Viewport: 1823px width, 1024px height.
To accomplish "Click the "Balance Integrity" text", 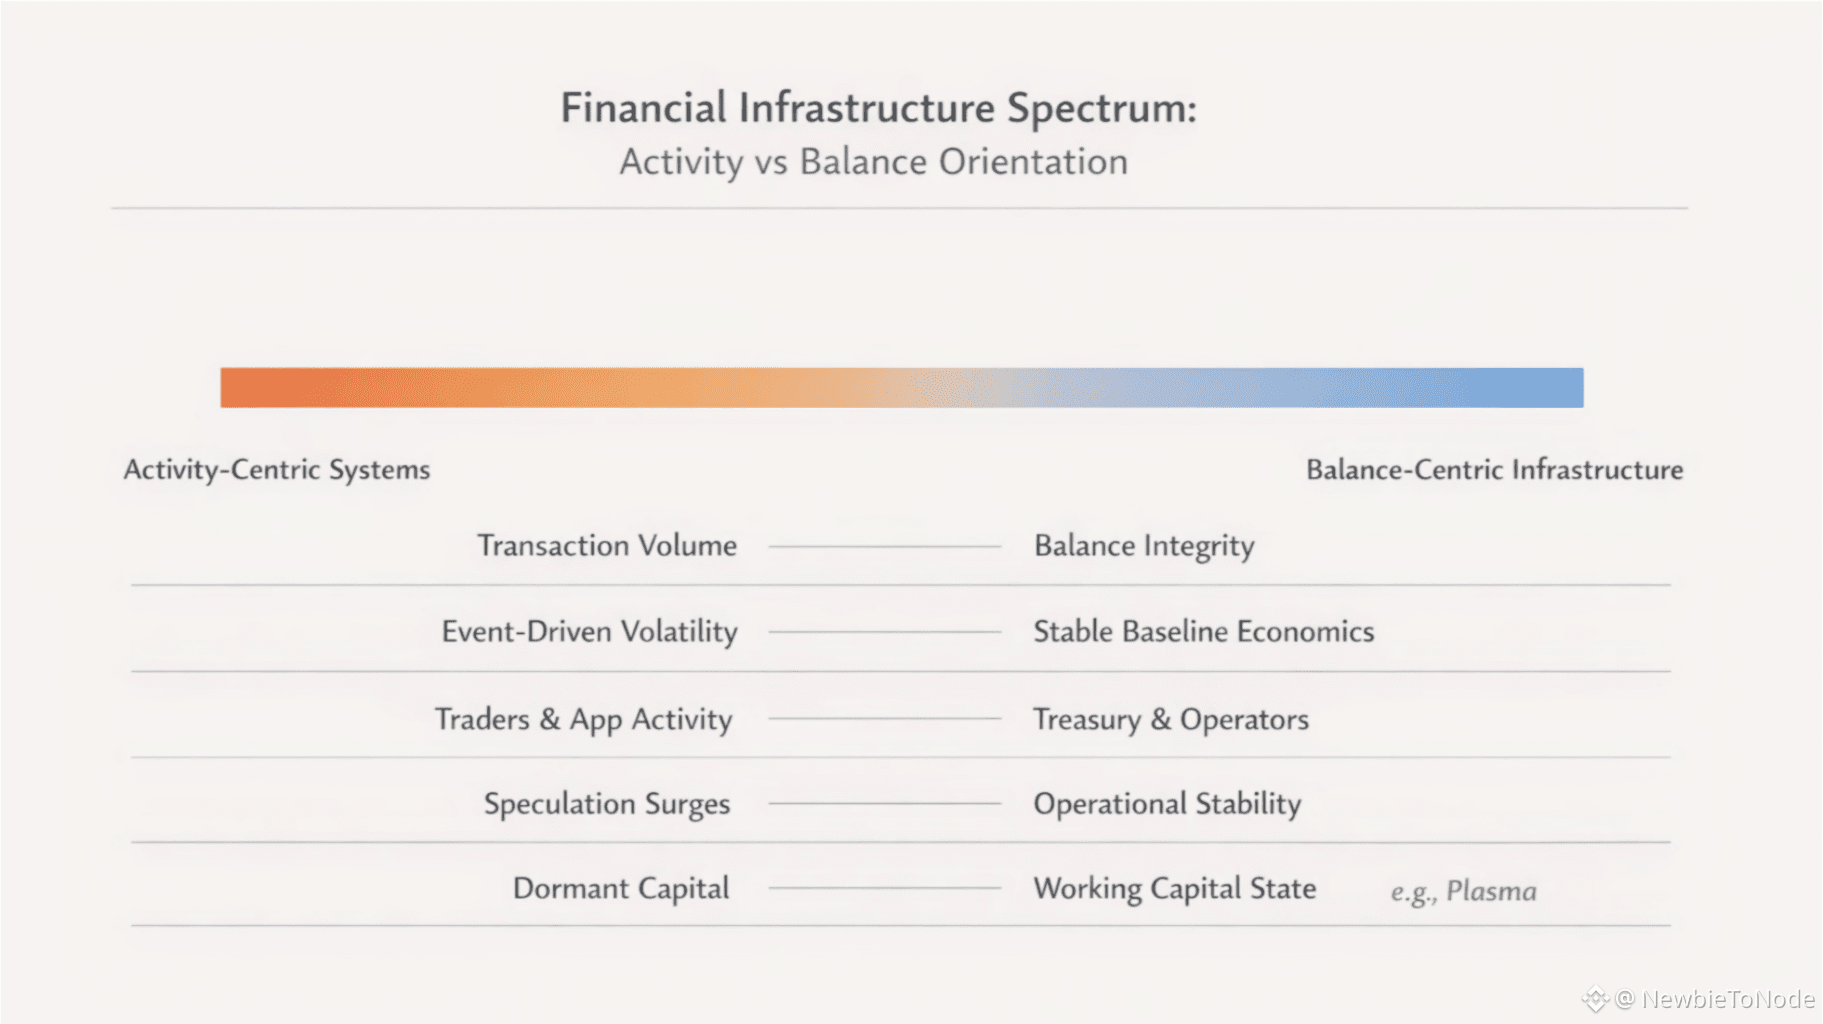I will pos(1143,546).
